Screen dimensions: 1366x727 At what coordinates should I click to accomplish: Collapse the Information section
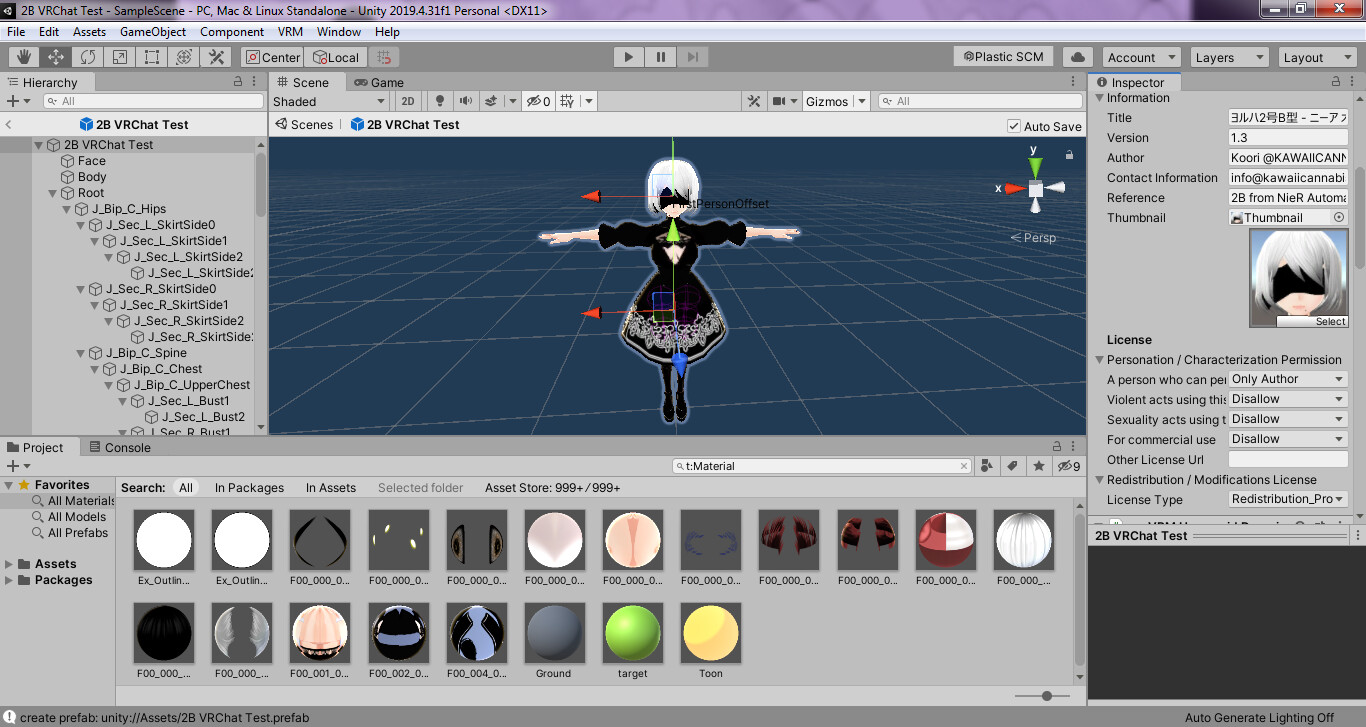point(1100,98)
